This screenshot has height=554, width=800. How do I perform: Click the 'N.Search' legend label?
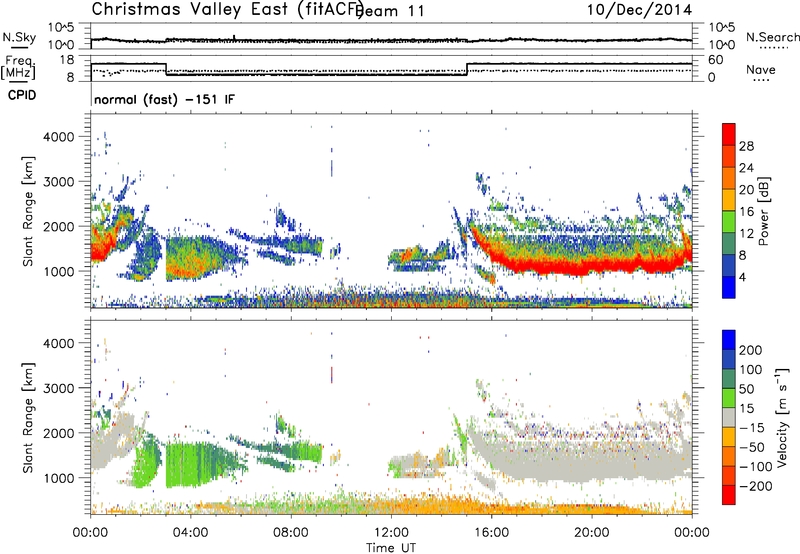click(x=772, y=37)
